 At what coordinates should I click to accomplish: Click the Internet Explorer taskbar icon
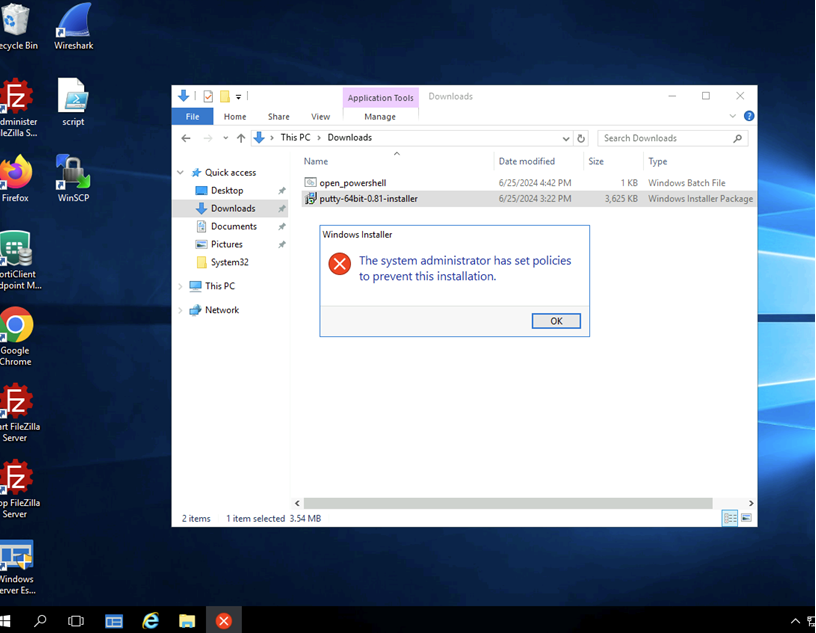tap(150, 621)
